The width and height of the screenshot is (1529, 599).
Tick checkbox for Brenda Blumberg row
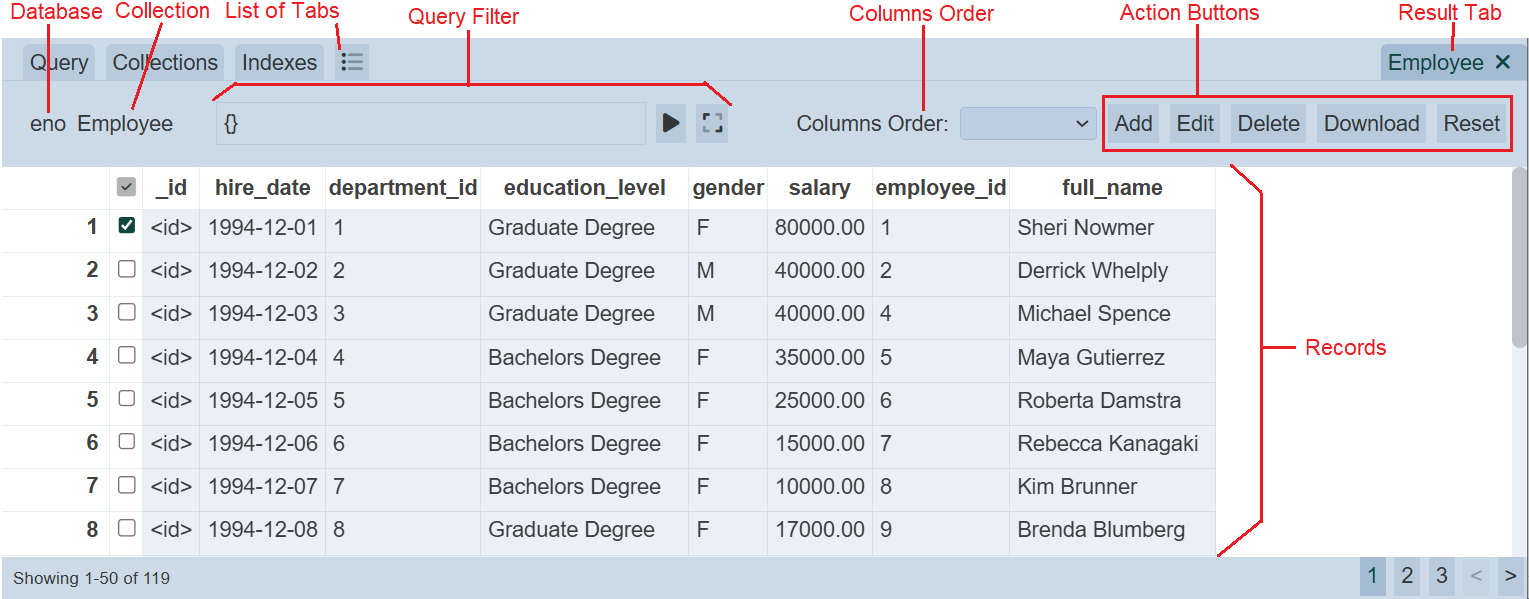pyautogui.click(x=126, y=528)
